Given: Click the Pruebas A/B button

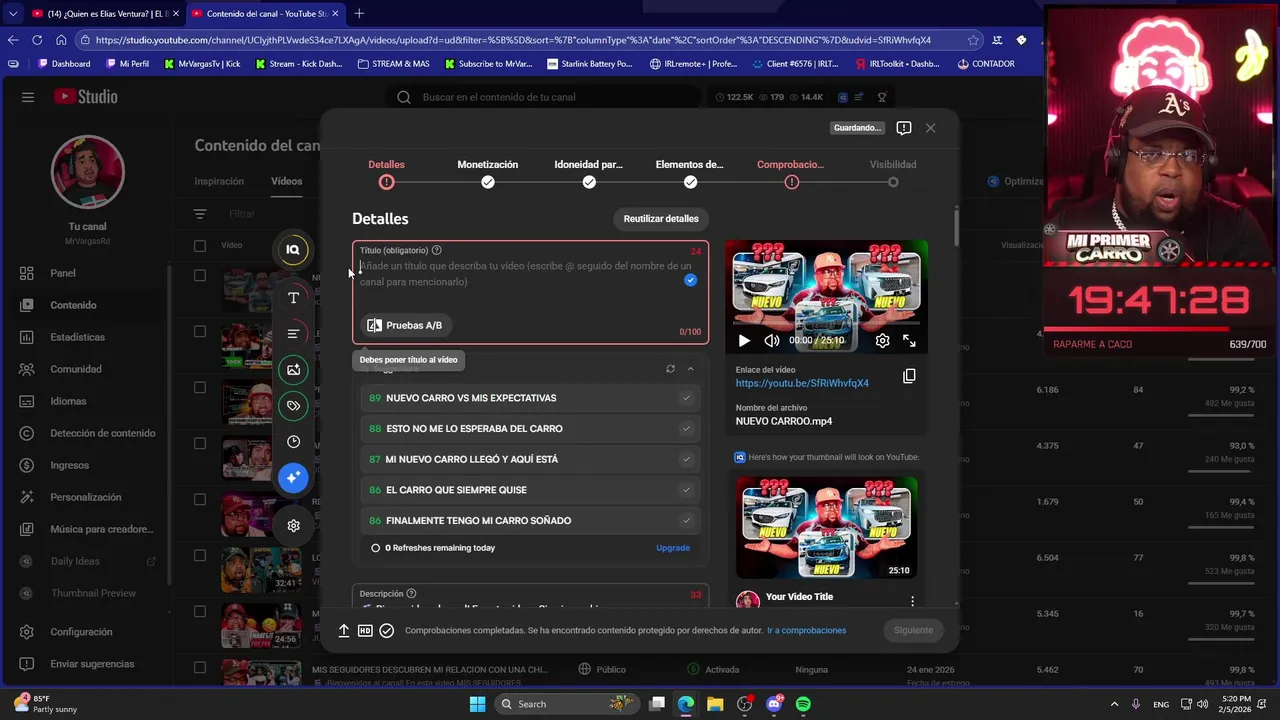Looking at the screenshot, I should (405, 325).
